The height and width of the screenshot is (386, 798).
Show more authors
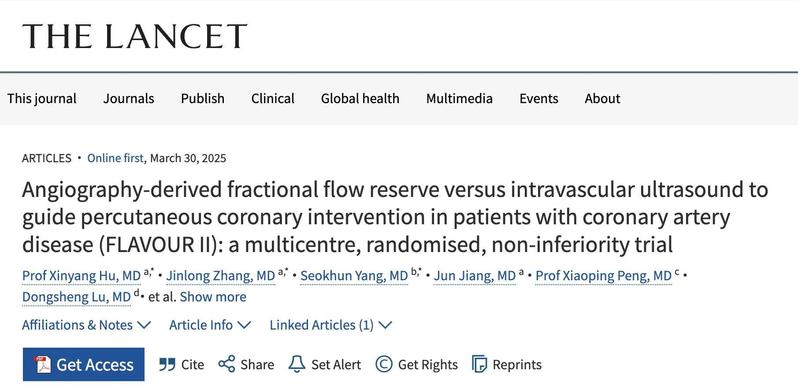[213, 297]
